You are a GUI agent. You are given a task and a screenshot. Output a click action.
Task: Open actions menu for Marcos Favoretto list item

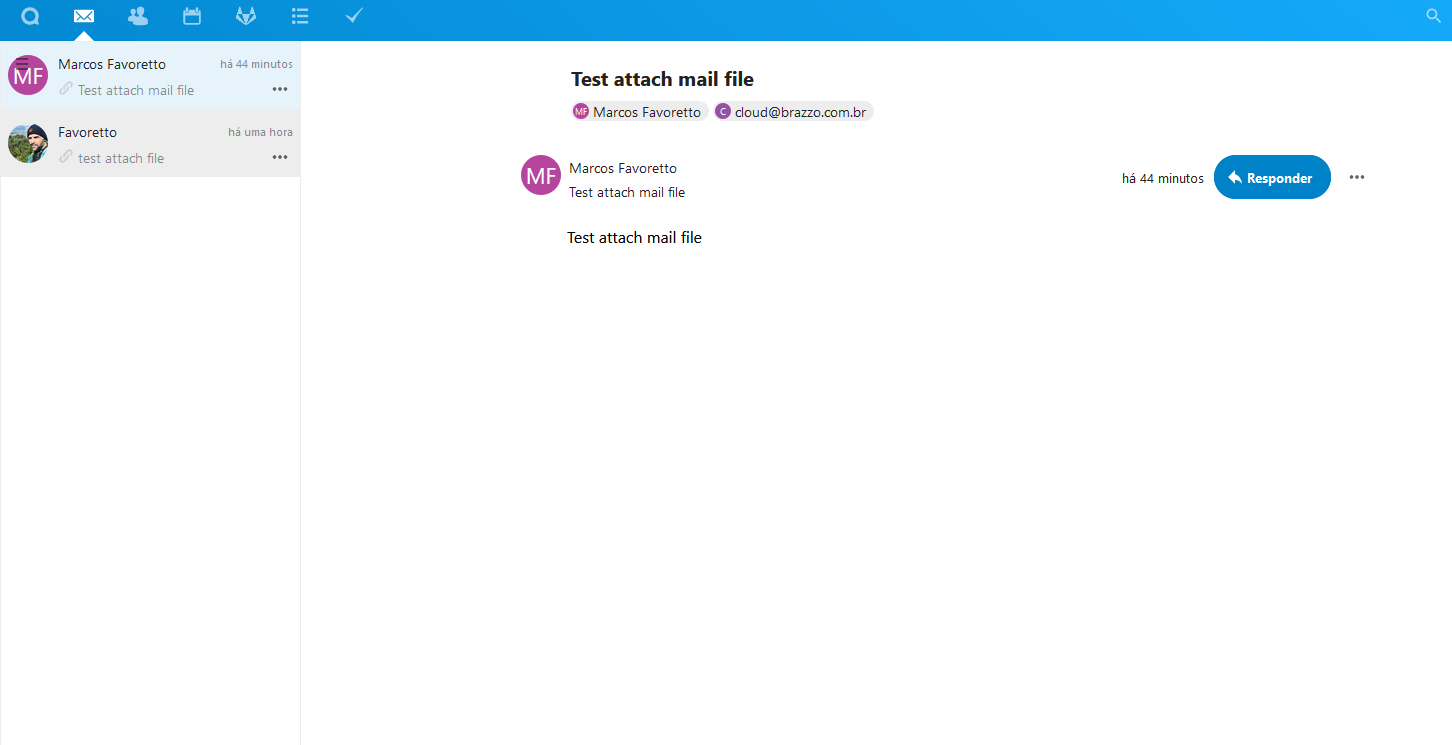tap(280, 89)
